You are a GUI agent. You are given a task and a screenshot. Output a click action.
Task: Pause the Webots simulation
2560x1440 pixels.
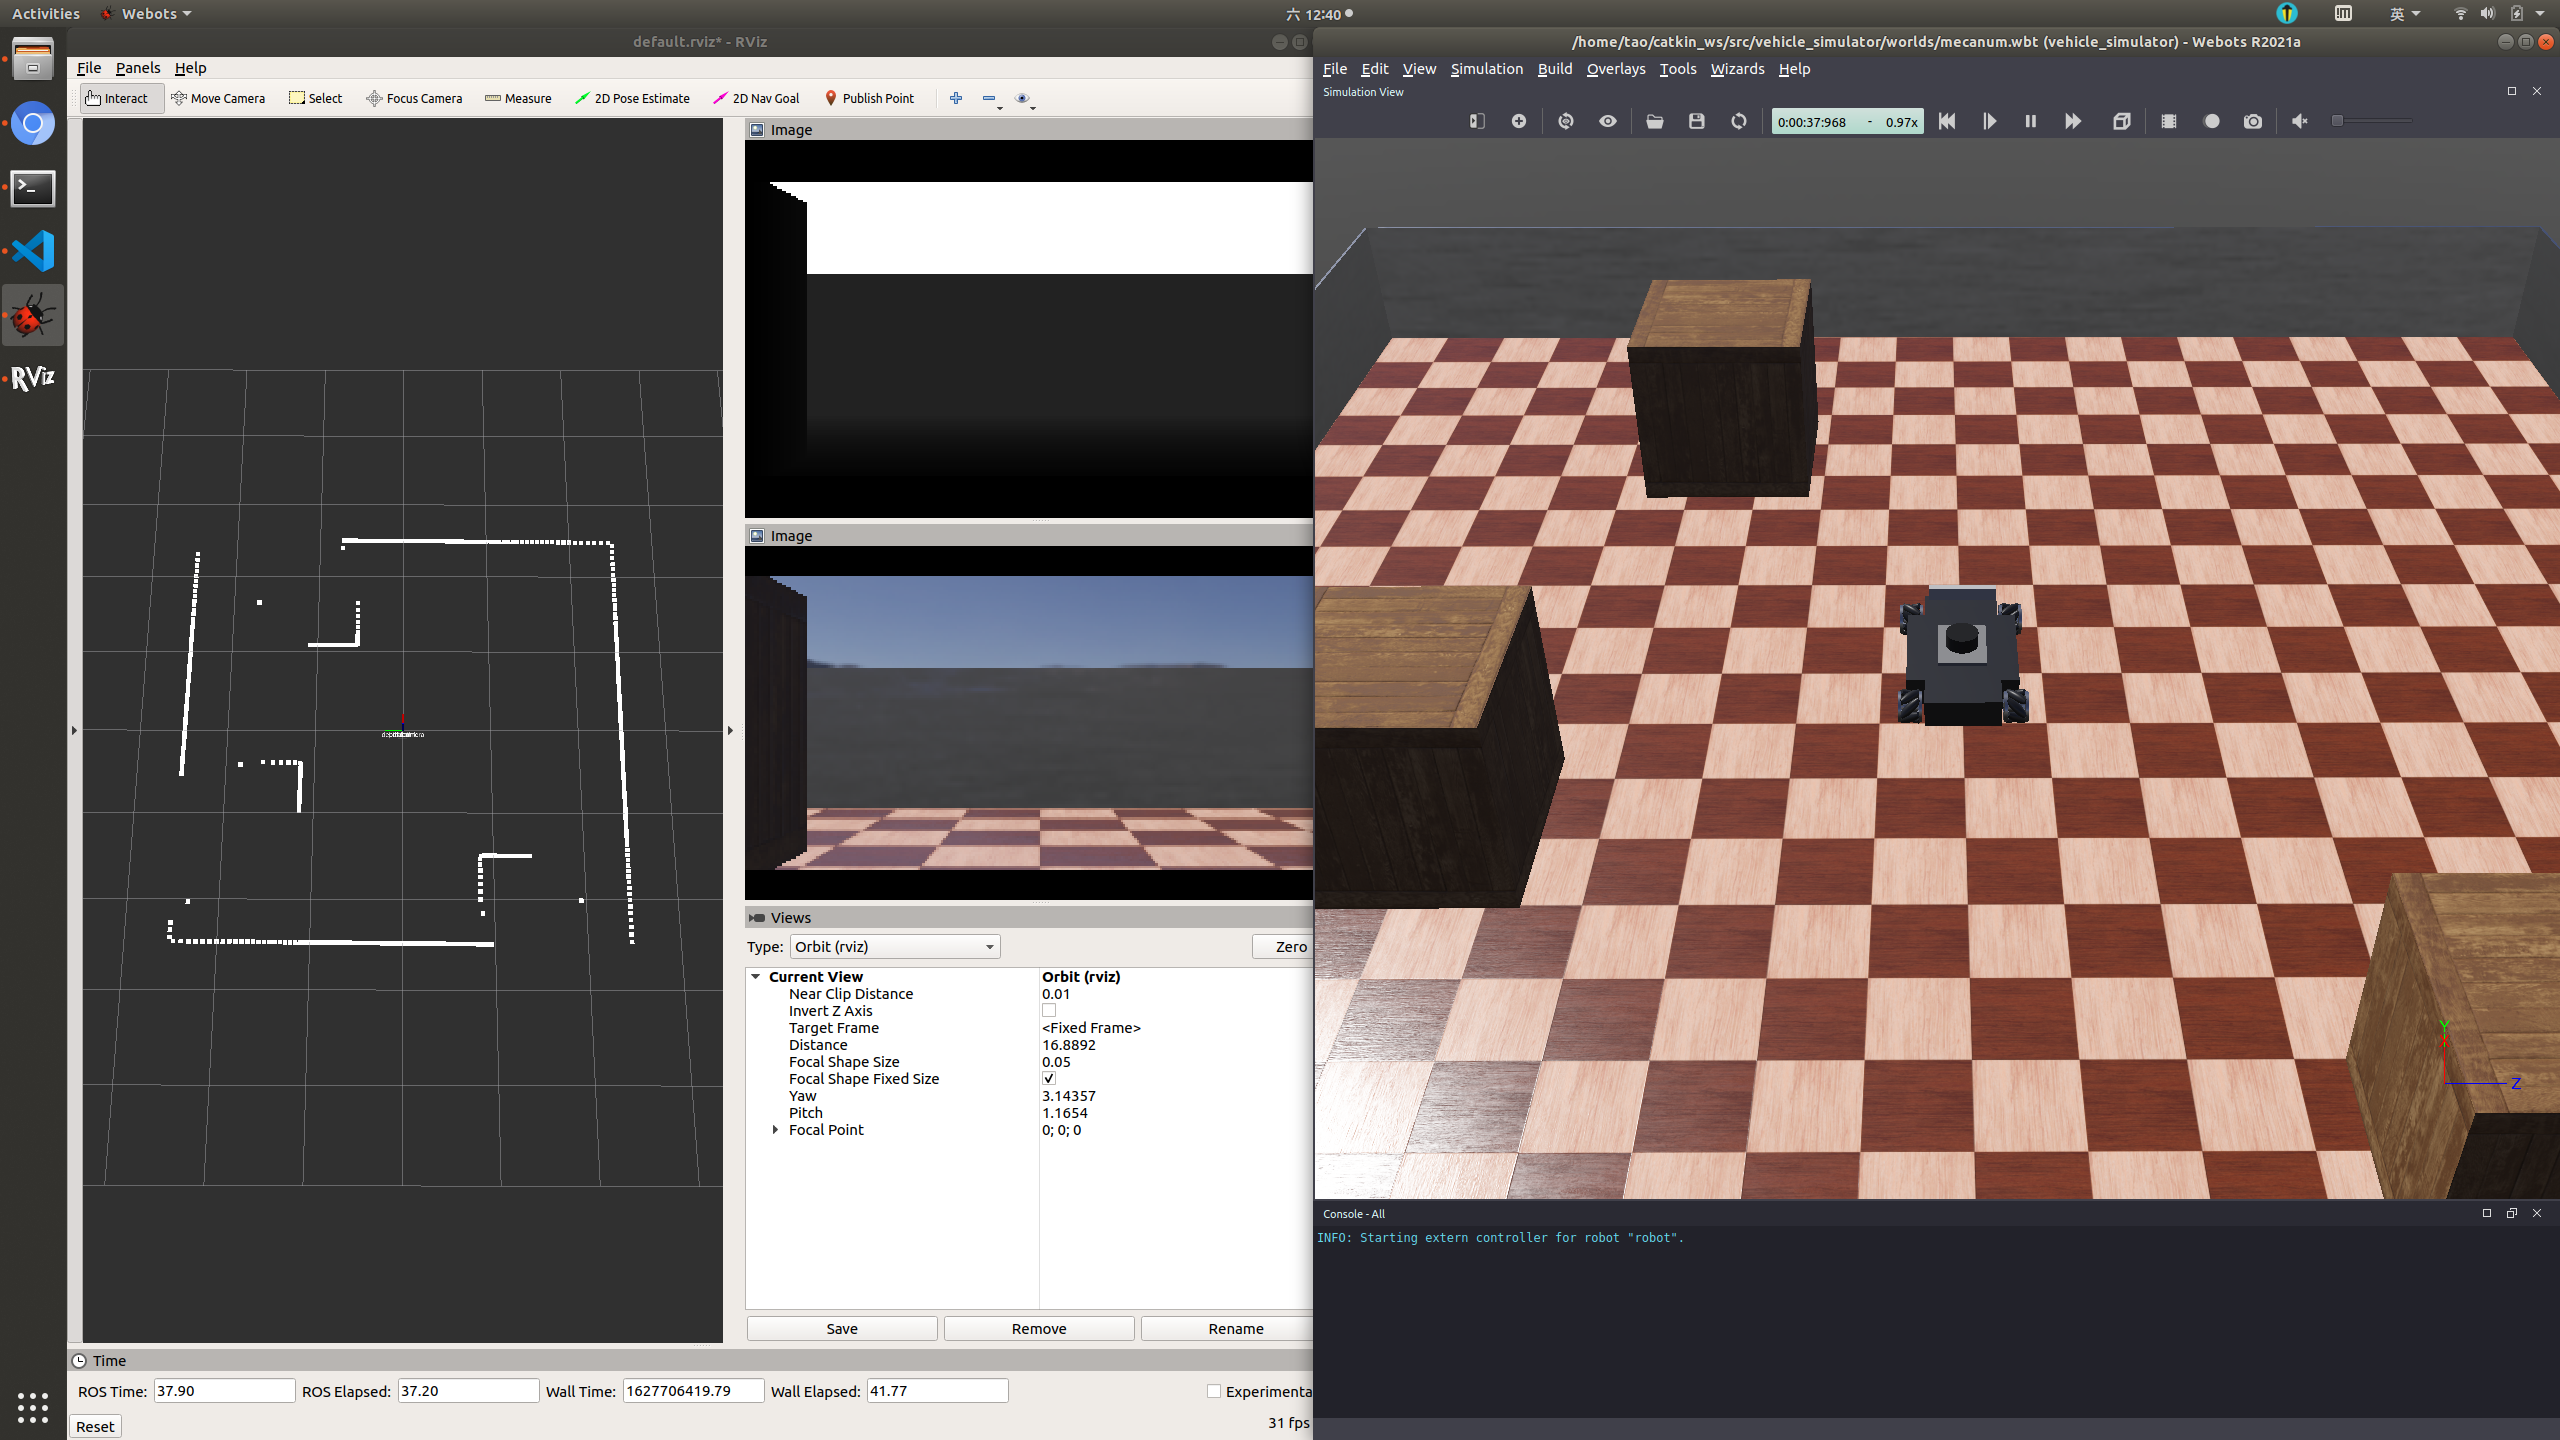(x=2030, y=121)
